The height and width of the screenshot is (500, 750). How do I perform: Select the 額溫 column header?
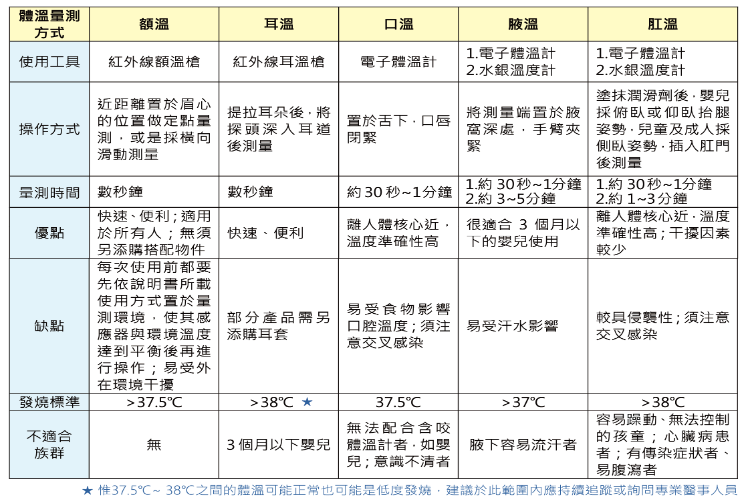(154, 24)
